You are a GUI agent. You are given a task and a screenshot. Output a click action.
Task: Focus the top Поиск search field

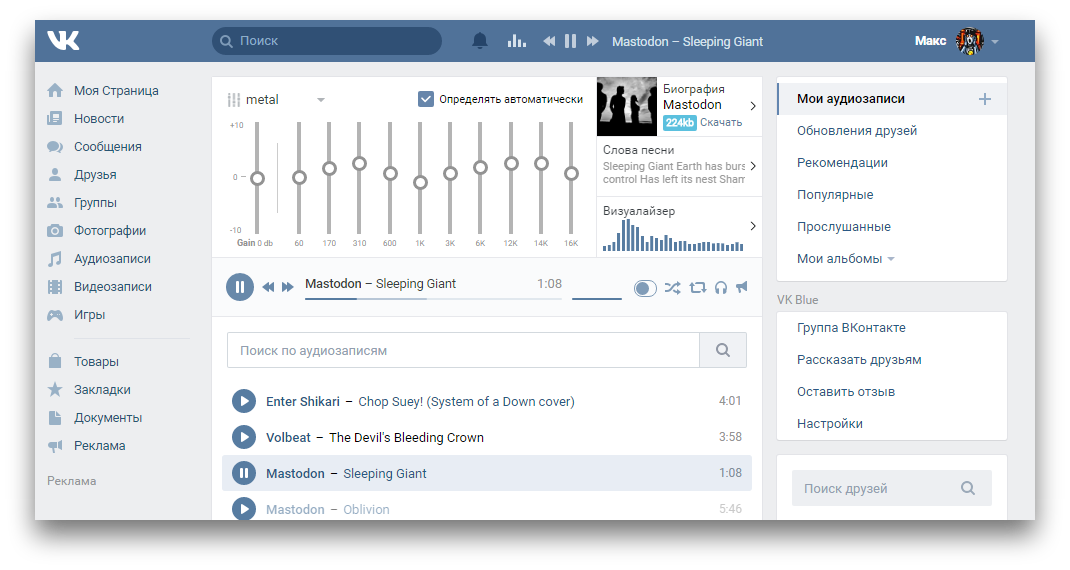pyautogui.click(x=327, y=41)
